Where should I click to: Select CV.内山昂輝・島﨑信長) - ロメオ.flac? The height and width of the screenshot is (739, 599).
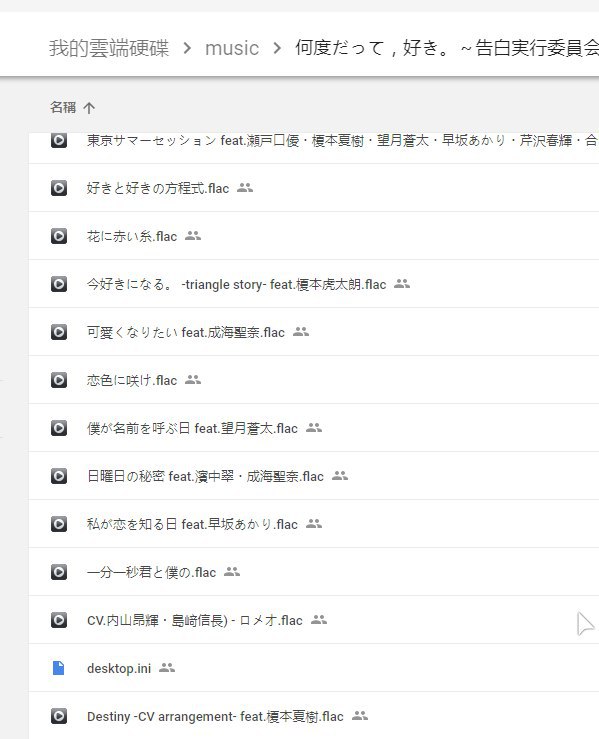click(x=313, y=620)
